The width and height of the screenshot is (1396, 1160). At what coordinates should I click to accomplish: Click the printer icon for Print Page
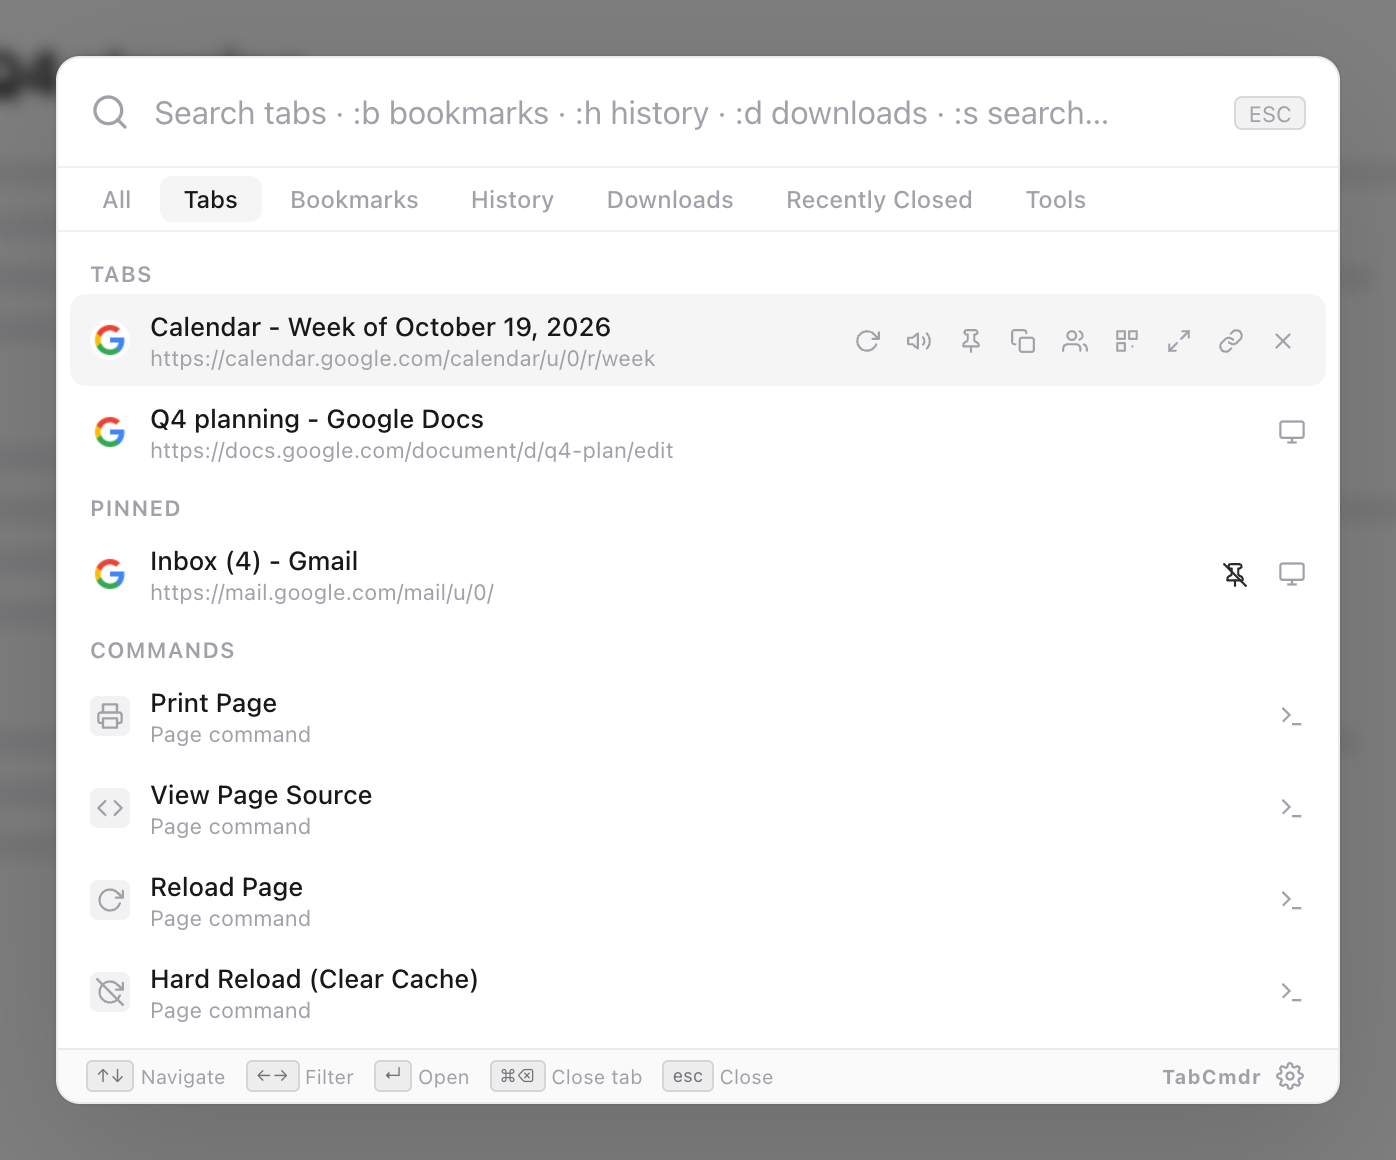[x=110, y=716]
